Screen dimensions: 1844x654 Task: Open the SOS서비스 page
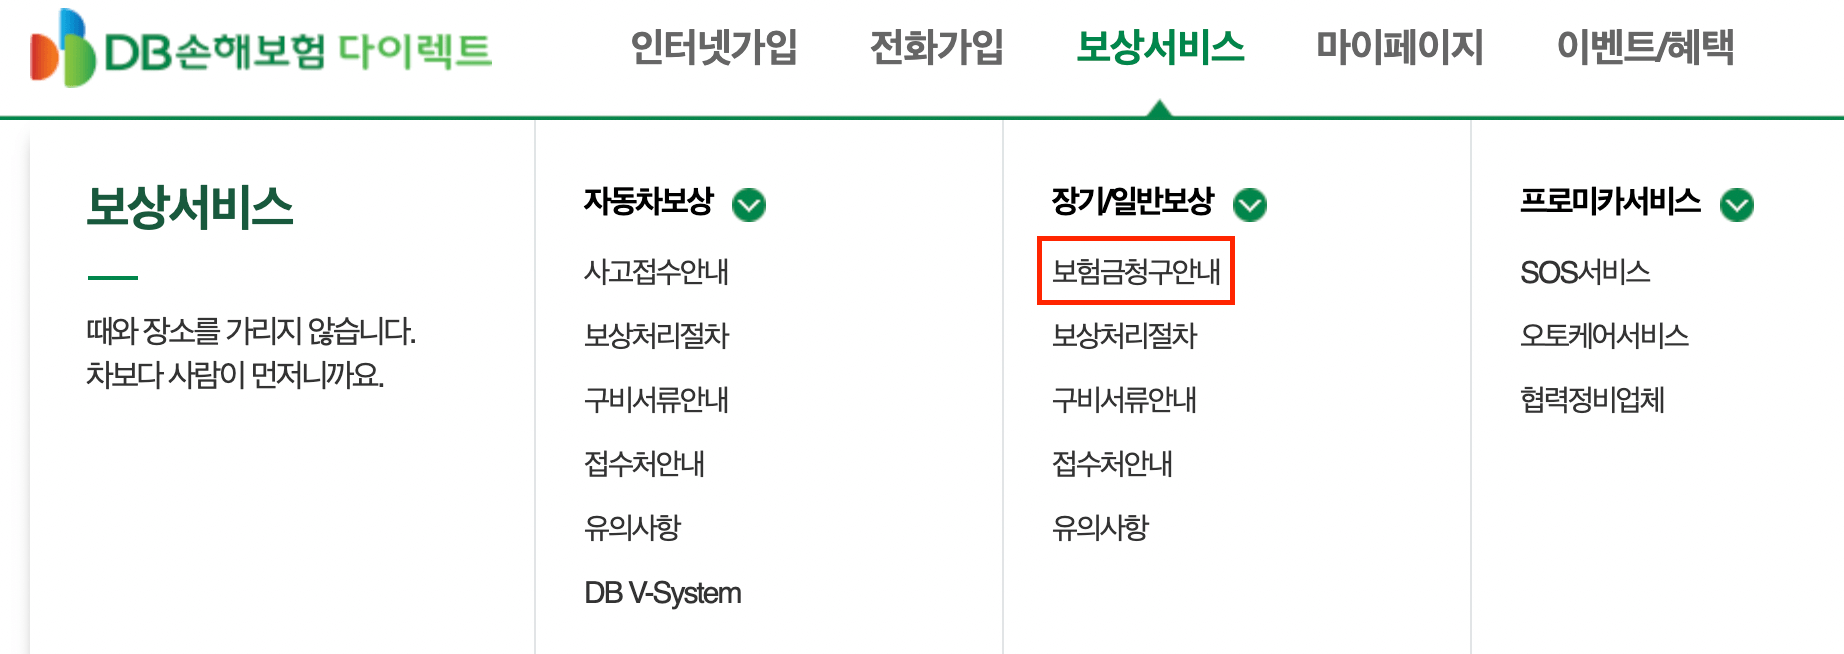coord(1587,271)
